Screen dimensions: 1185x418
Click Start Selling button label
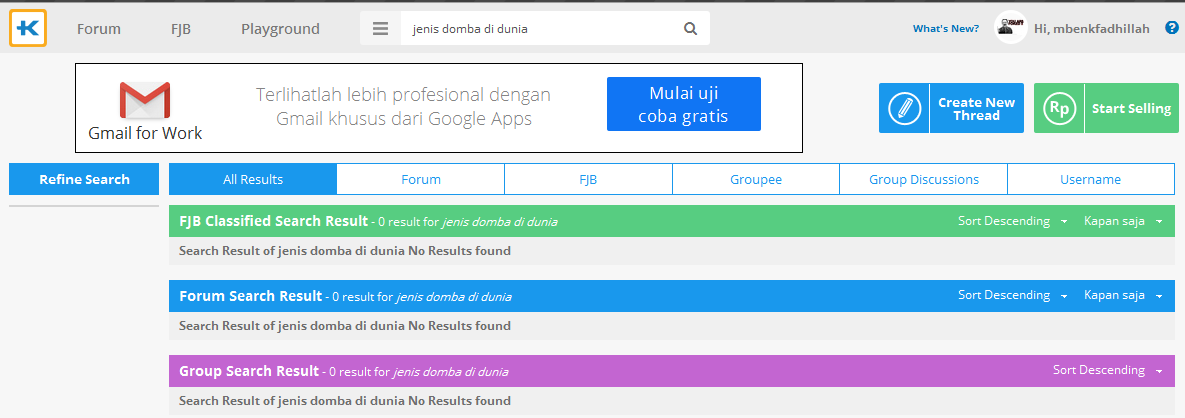click(1131, 108)
